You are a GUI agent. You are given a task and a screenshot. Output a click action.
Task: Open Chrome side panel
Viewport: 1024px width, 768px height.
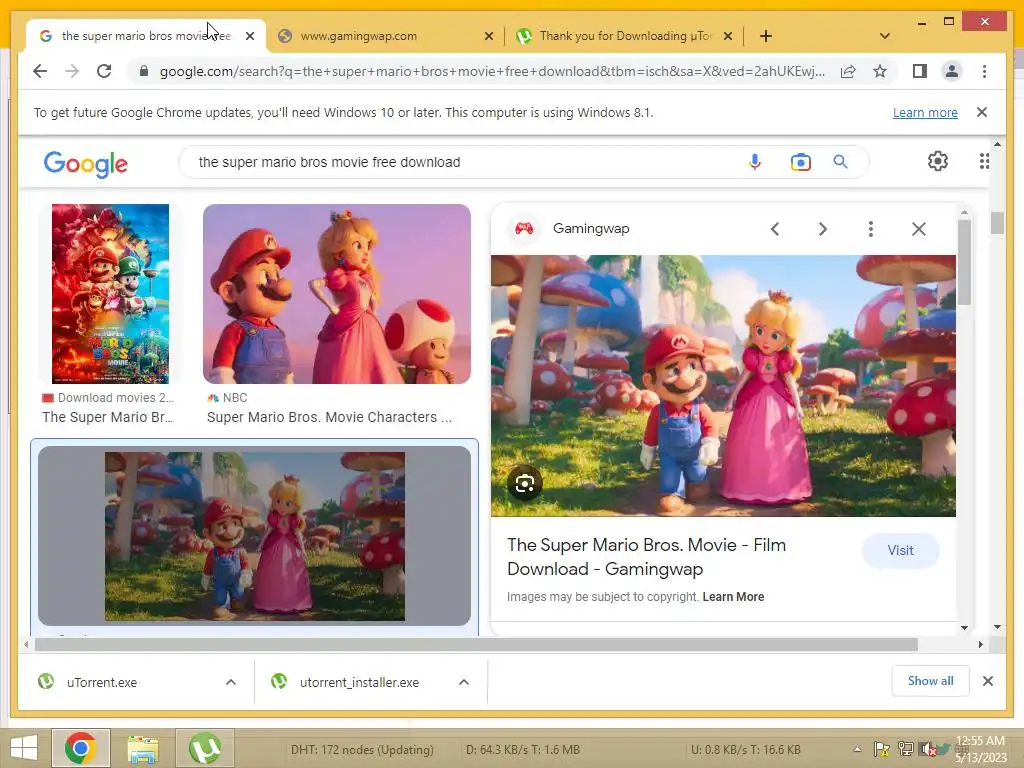point(920,71)
